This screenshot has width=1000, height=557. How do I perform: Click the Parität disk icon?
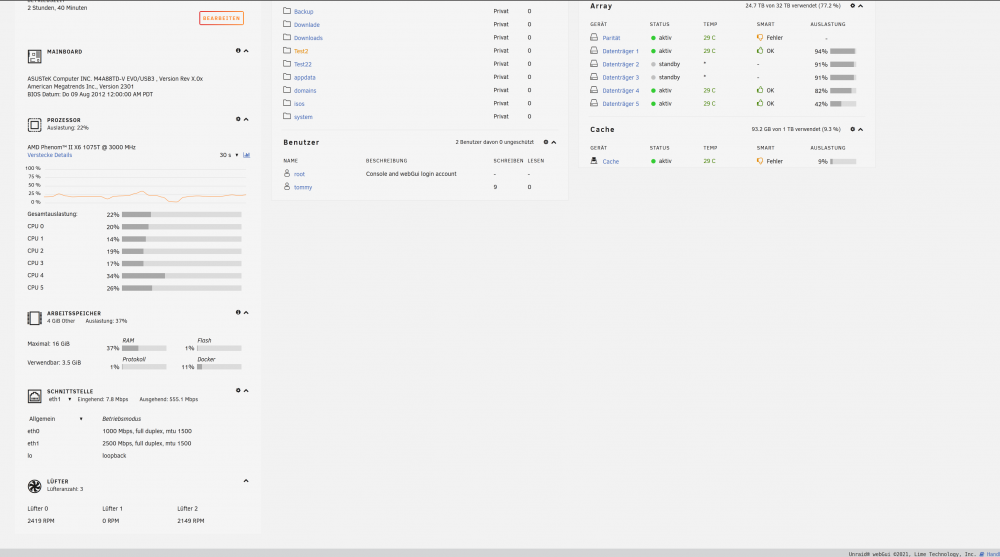coord(594,37)
